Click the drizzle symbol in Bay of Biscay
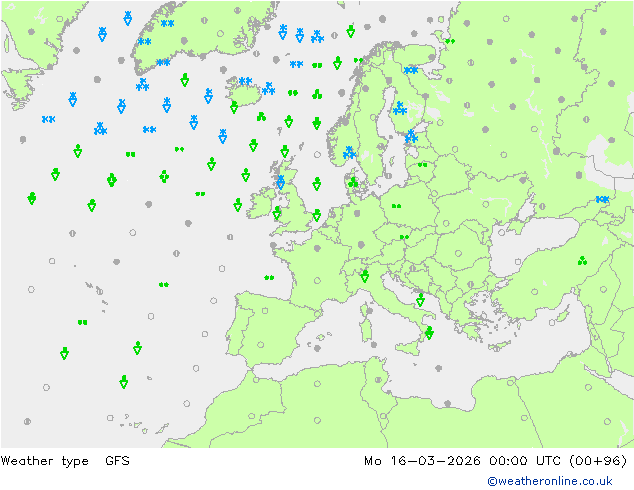This screenshot has height=490, width=634. coord(269,277)
